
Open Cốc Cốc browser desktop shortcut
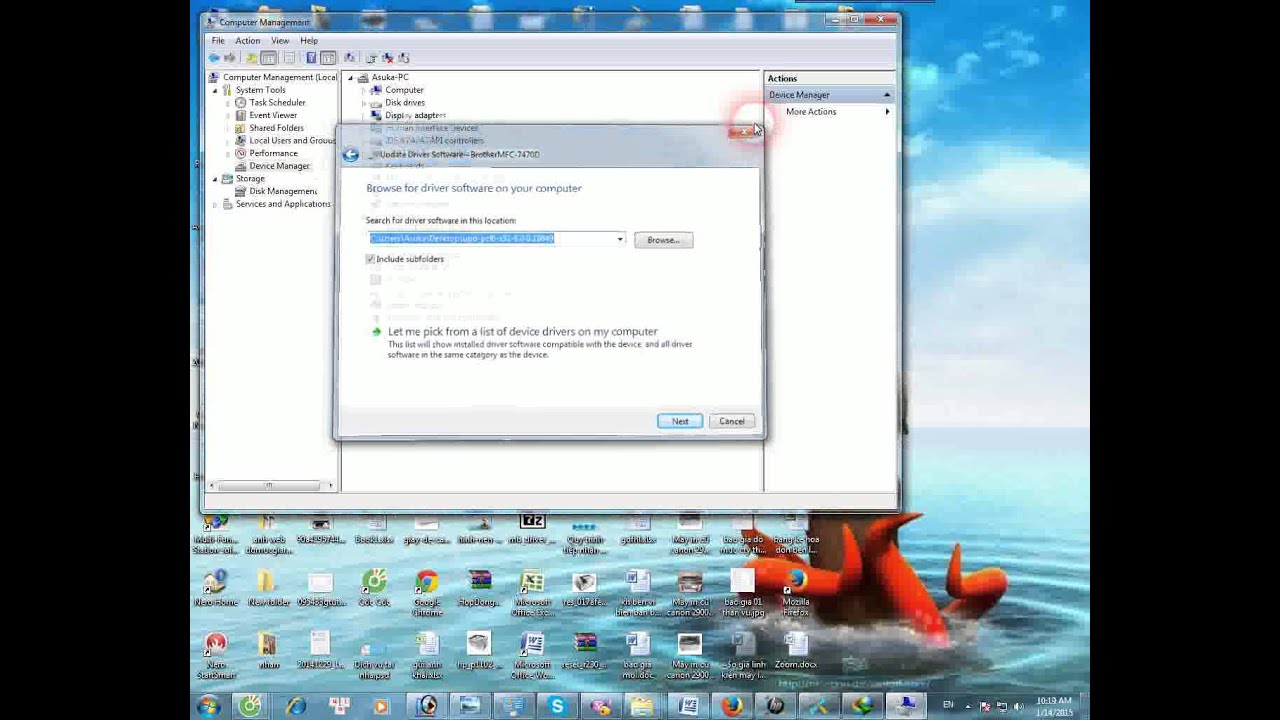(x=374, y=588)
